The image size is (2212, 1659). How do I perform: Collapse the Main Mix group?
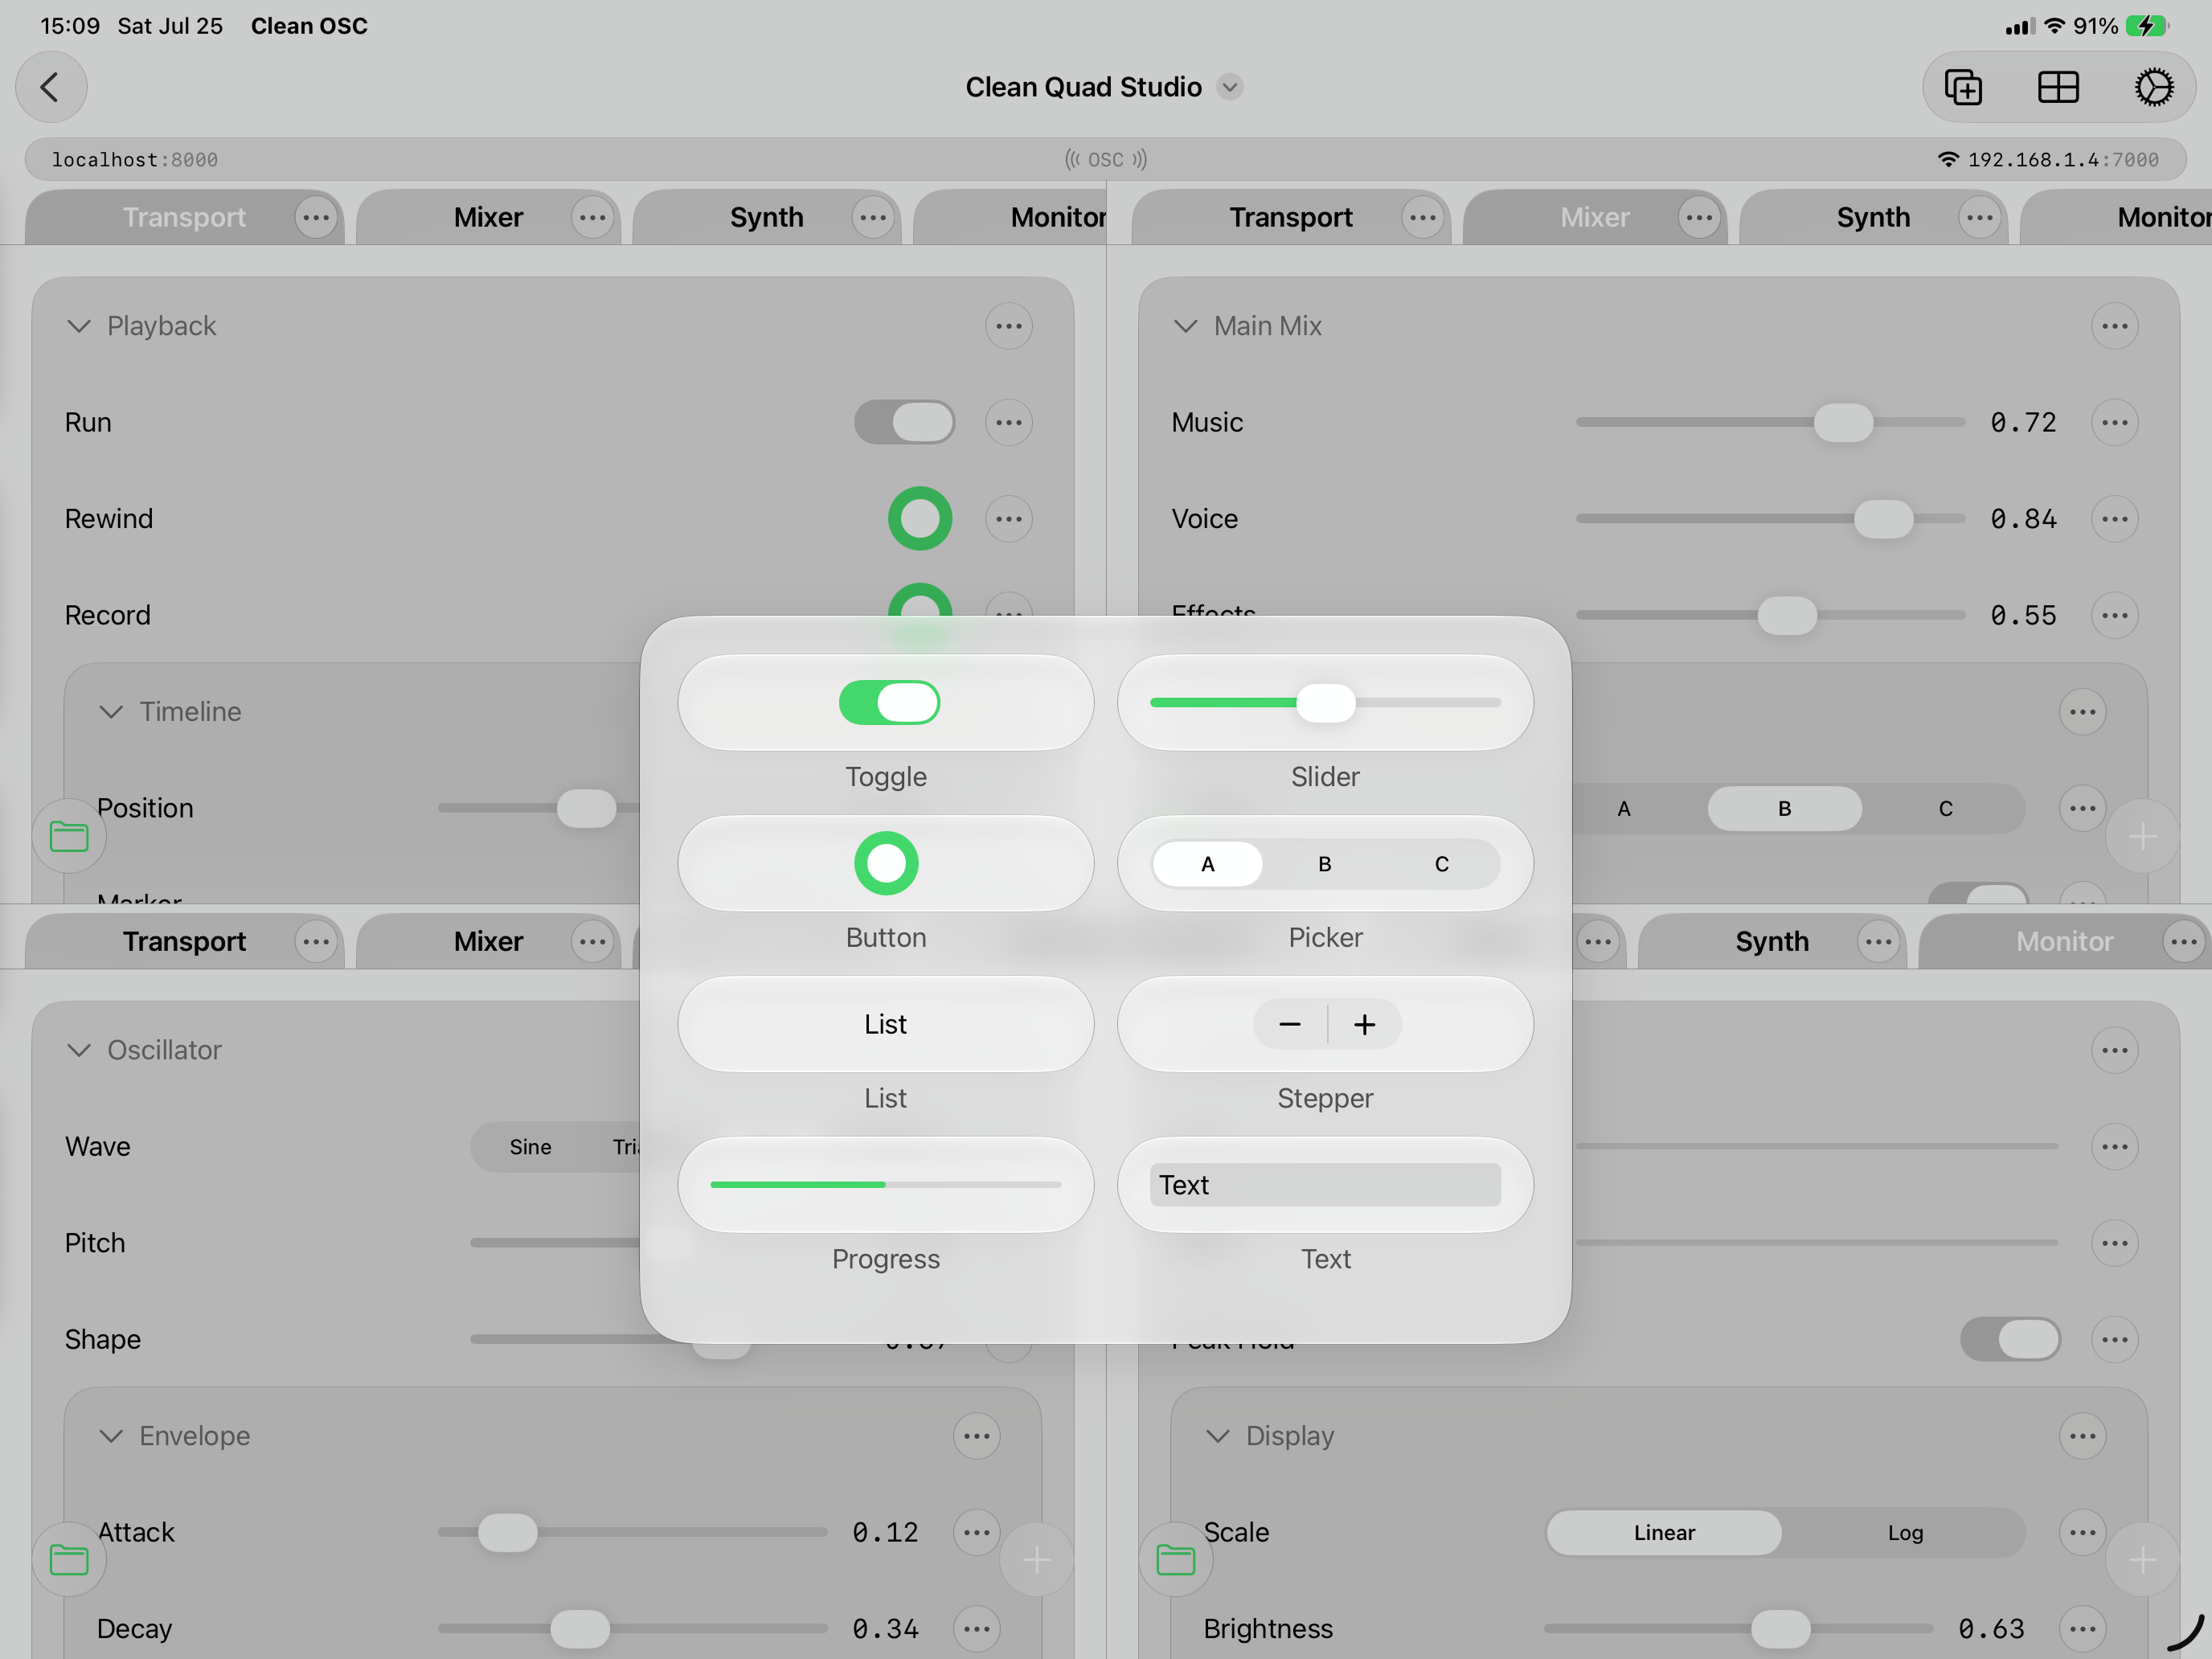pyautogui.click(x=1185, y=326)
